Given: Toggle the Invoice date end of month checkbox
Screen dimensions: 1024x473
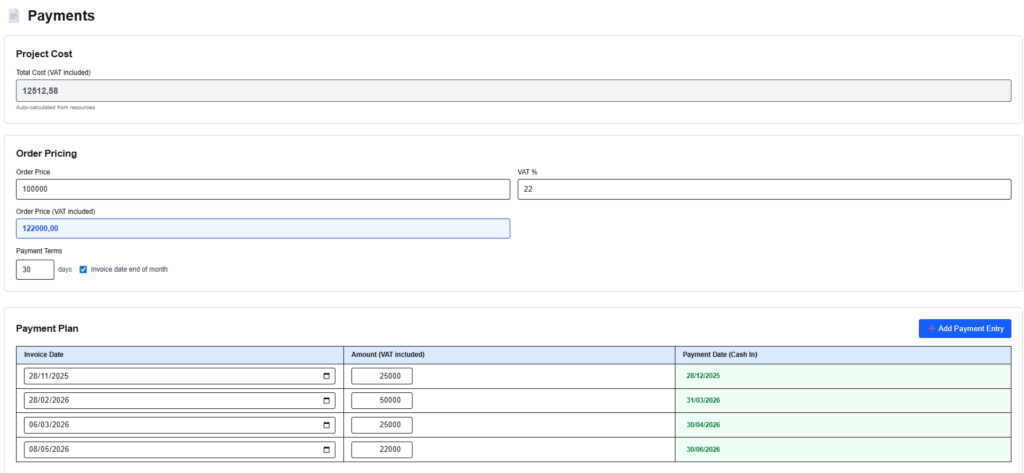Looking at the screenshot, I should point(83,269).
